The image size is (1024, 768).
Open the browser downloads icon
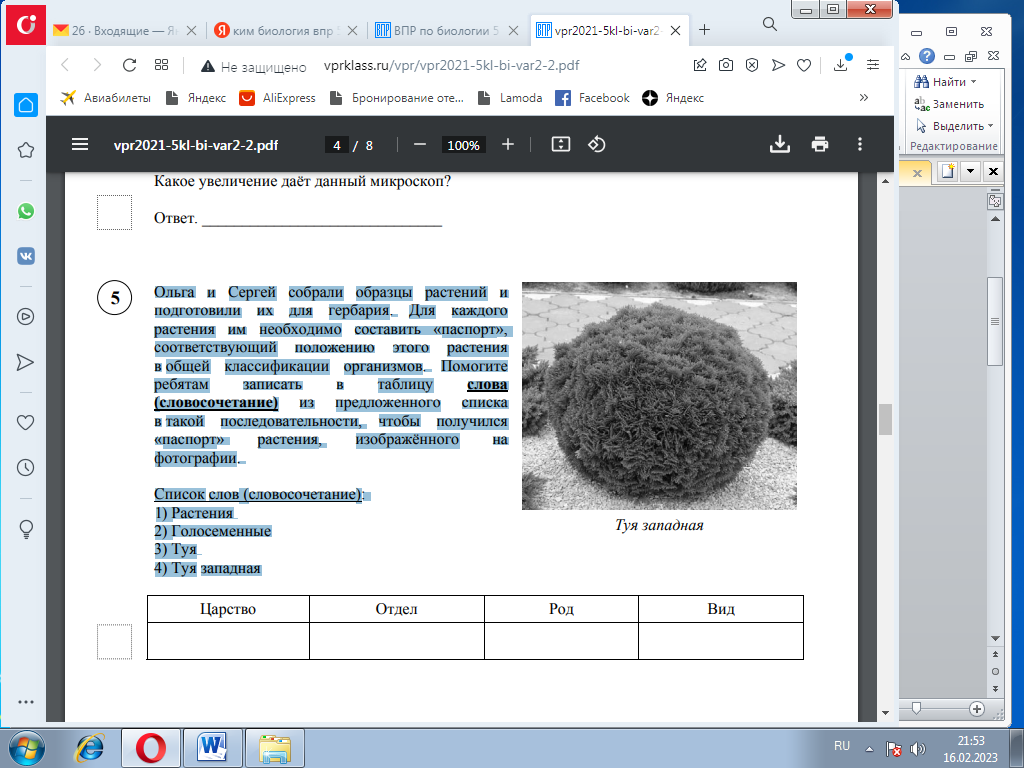click(841, 64)
